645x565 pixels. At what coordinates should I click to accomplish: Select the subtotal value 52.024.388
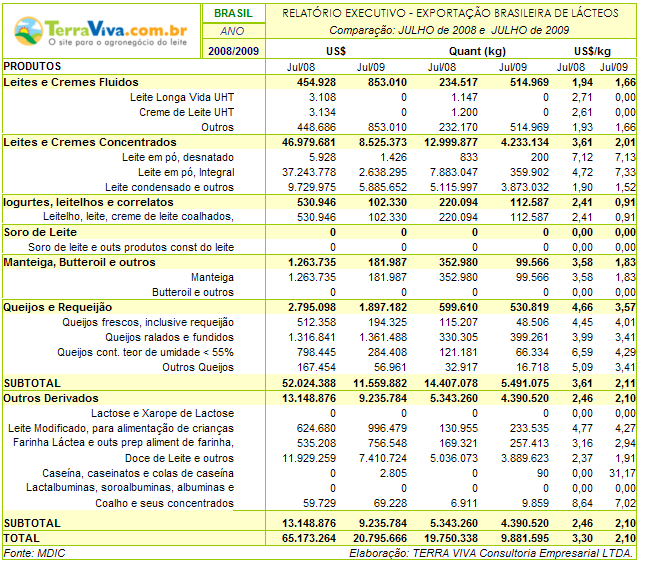[x=309, y=383]
